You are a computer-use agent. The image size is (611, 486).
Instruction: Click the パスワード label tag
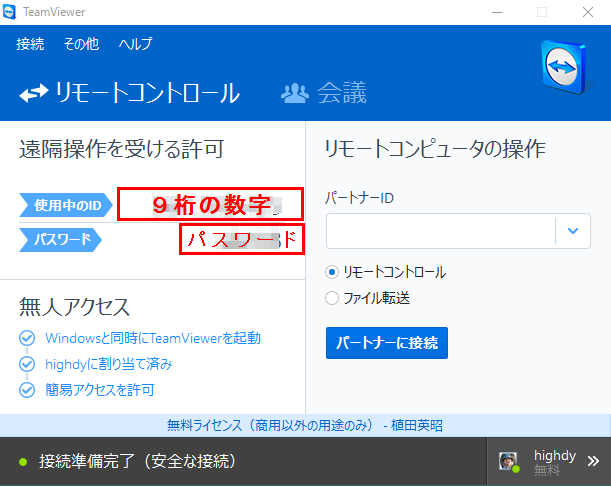60,239
